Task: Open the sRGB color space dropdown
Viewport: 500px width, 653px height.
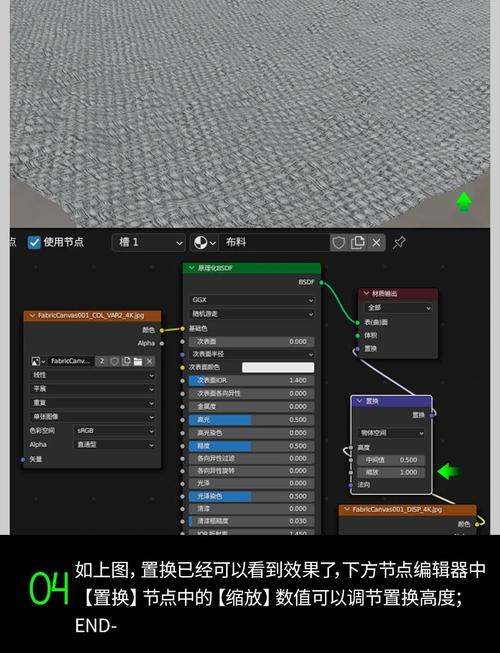Action: coord(115,431)
